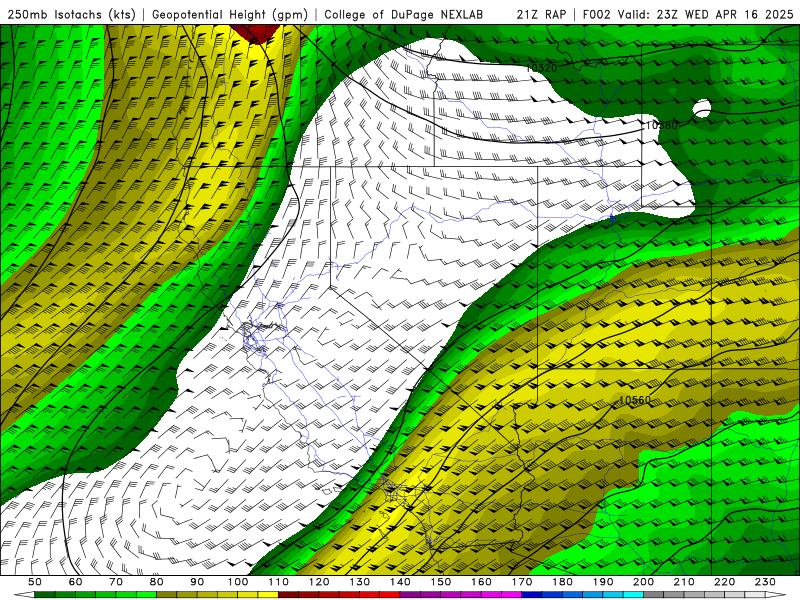The height and width of the screenshot is (600, 800).
Task: Click the 'Geopotential Height (gpm)' title text
Action: pos(230,14)
